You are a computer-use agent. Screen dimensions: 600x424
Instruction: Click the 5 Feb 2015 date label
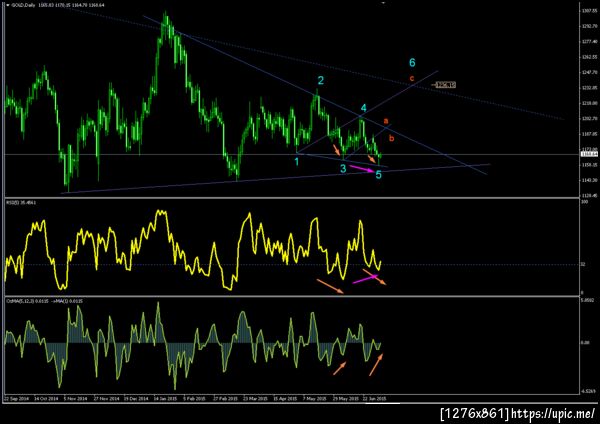pyautogui.click(x=194, y=398)
